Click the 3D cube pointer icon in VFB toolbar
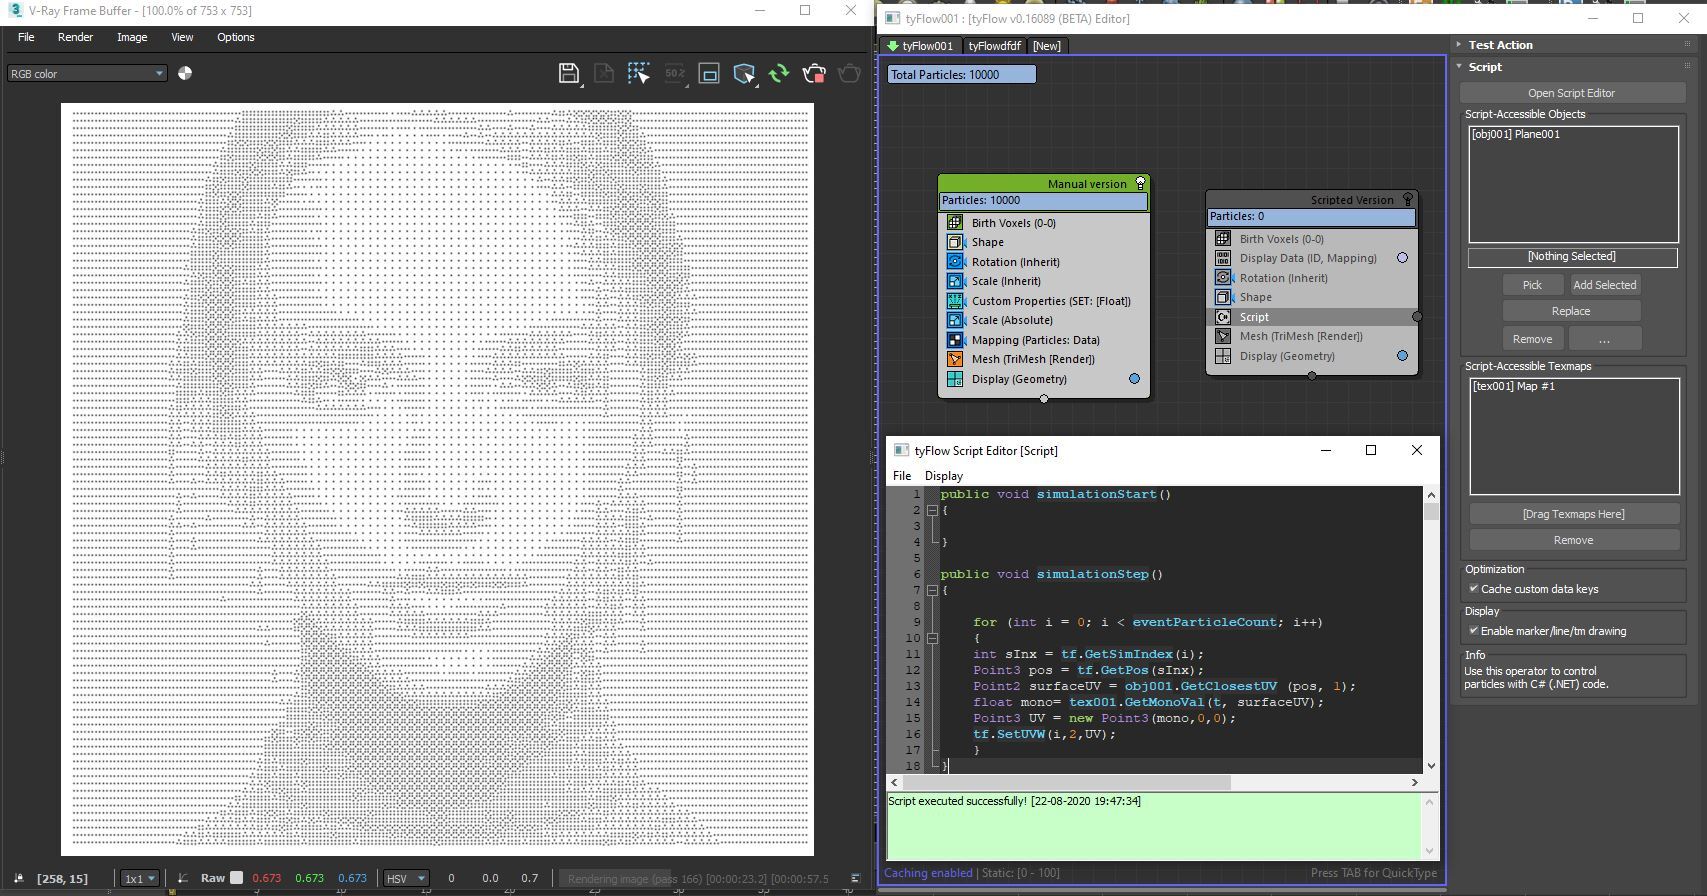The image size is (1707, 896). [x=744, y=73]
